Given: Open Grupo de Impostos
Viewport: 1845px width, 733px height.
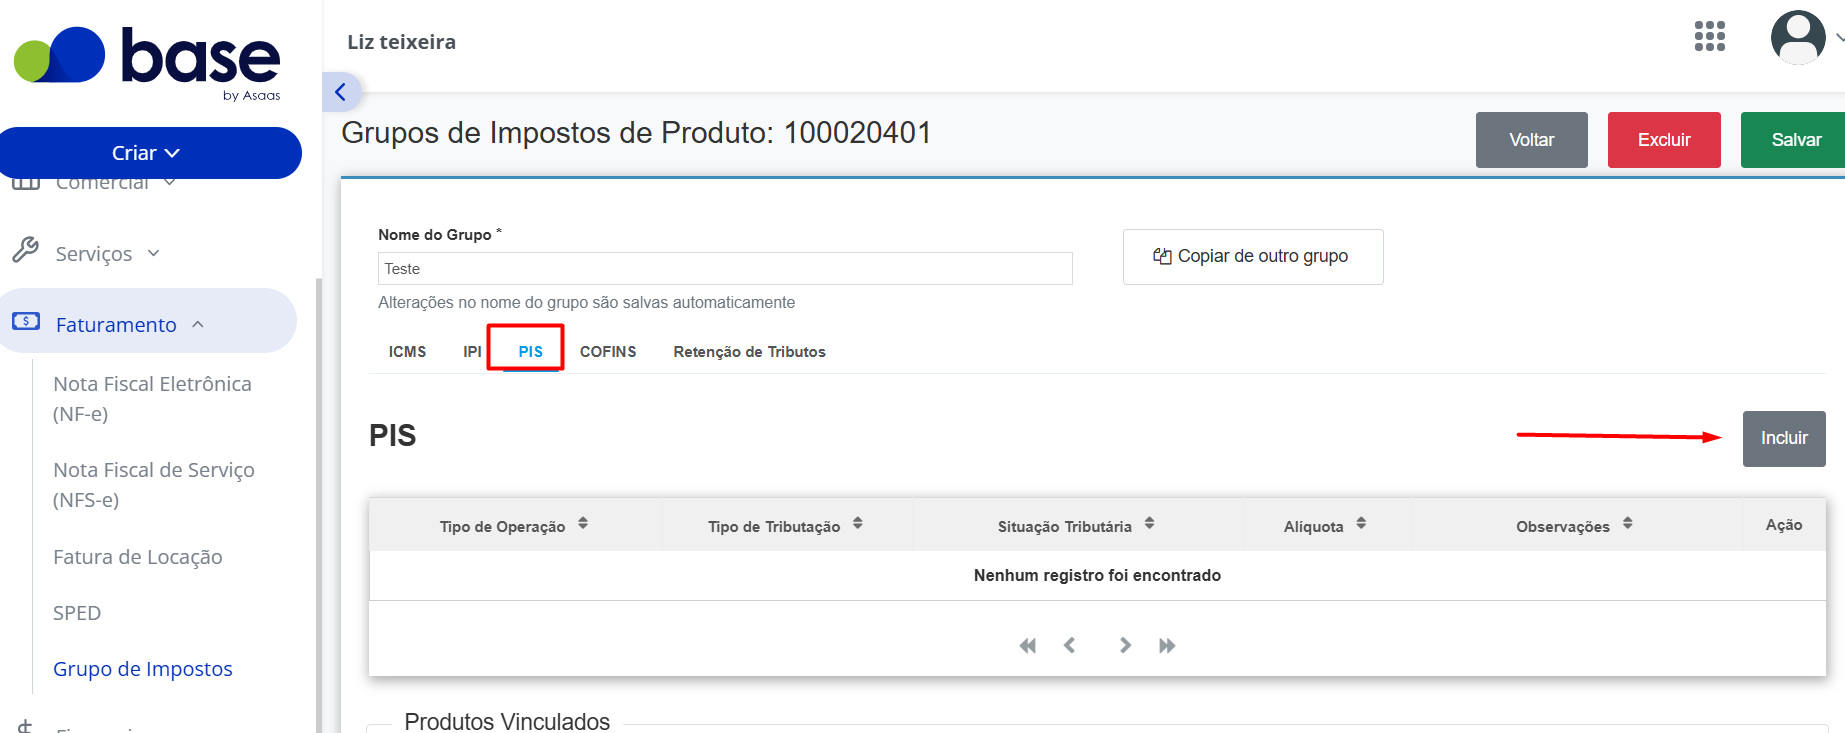Looking at the screenshot, I should [143, 669].
